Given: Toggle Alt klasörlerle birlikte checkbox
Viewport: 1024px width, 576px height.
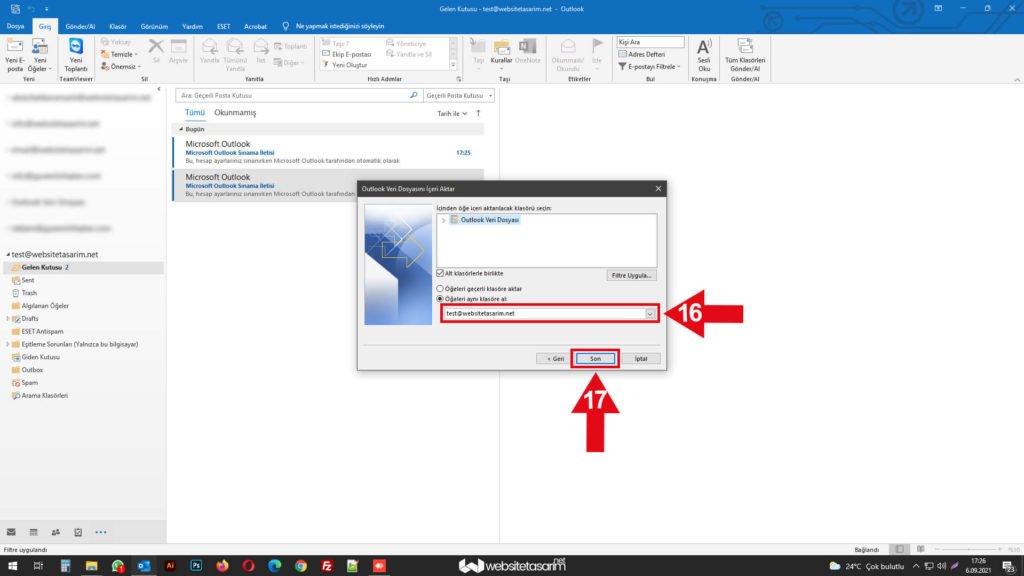Looking at the screenshot, I should [440, 272].
